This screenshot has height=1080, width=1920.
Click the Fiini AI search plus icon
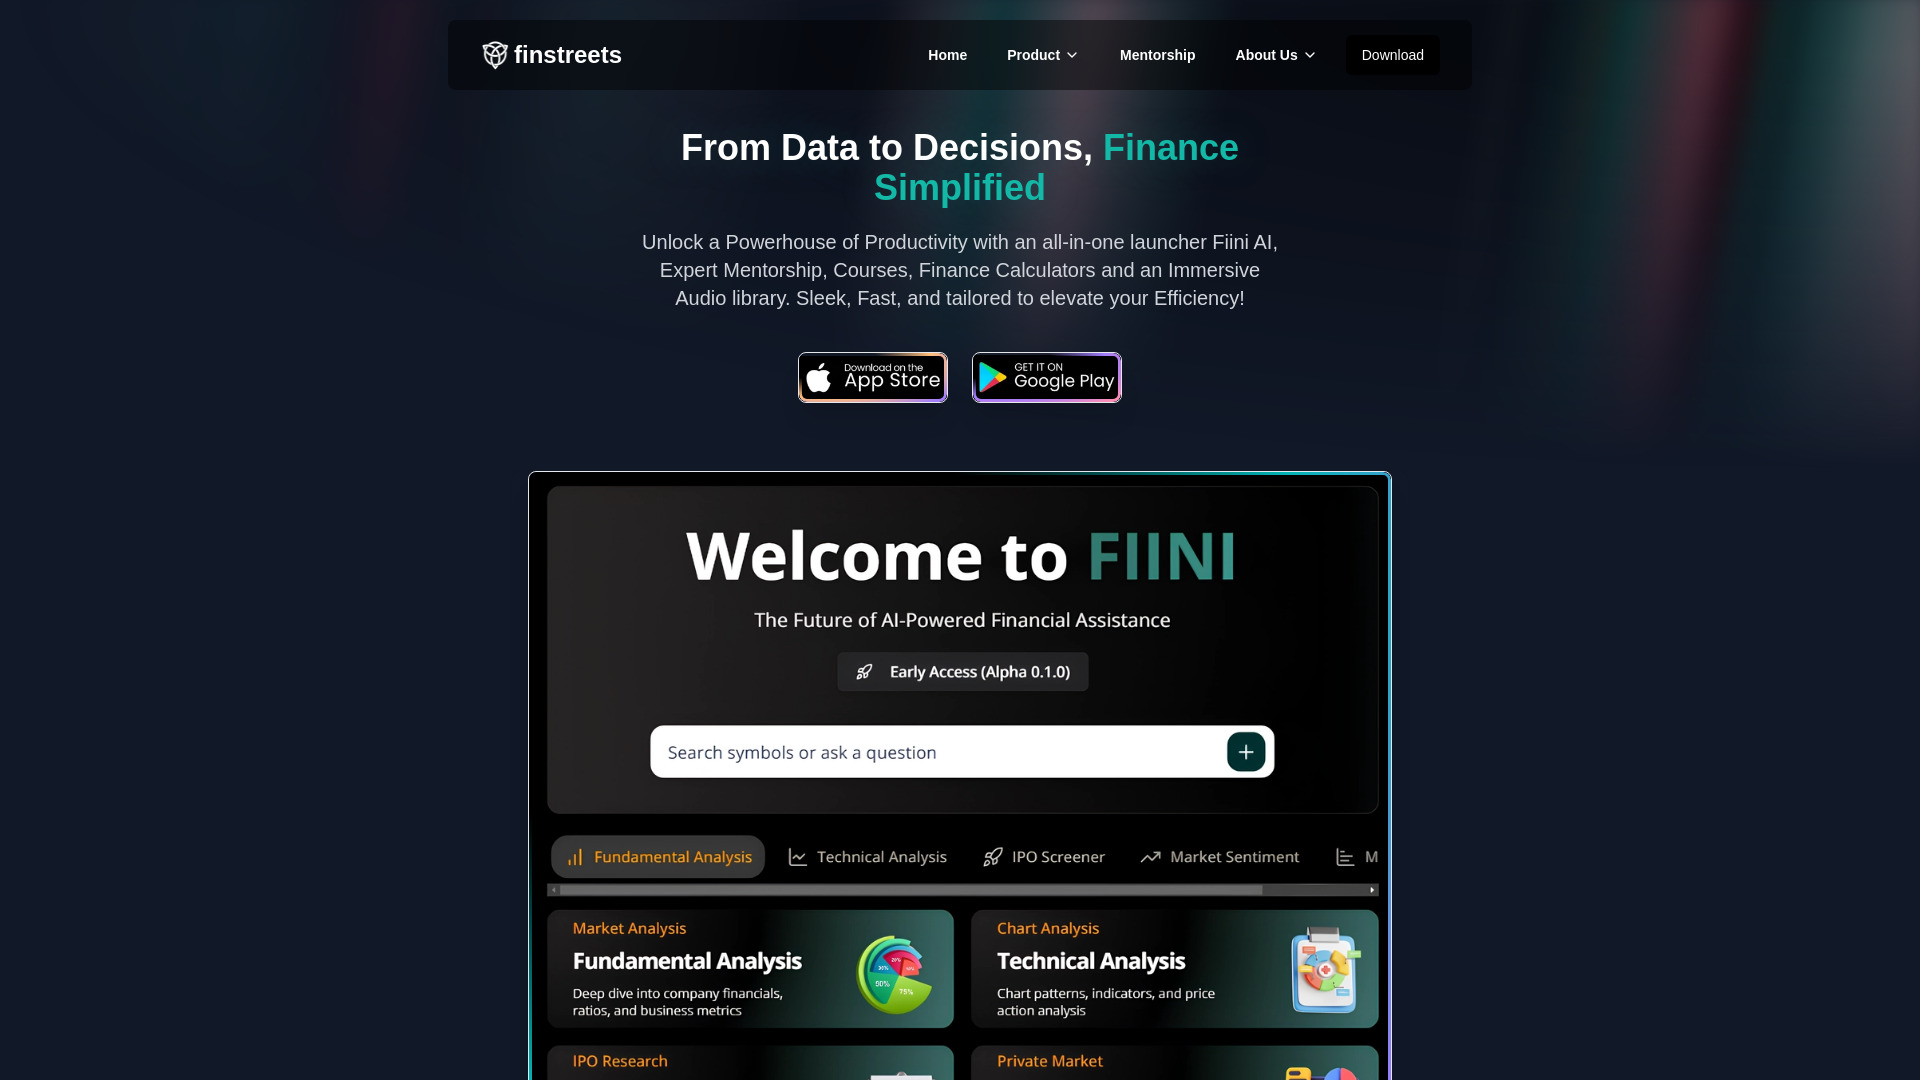(1245, 752)
